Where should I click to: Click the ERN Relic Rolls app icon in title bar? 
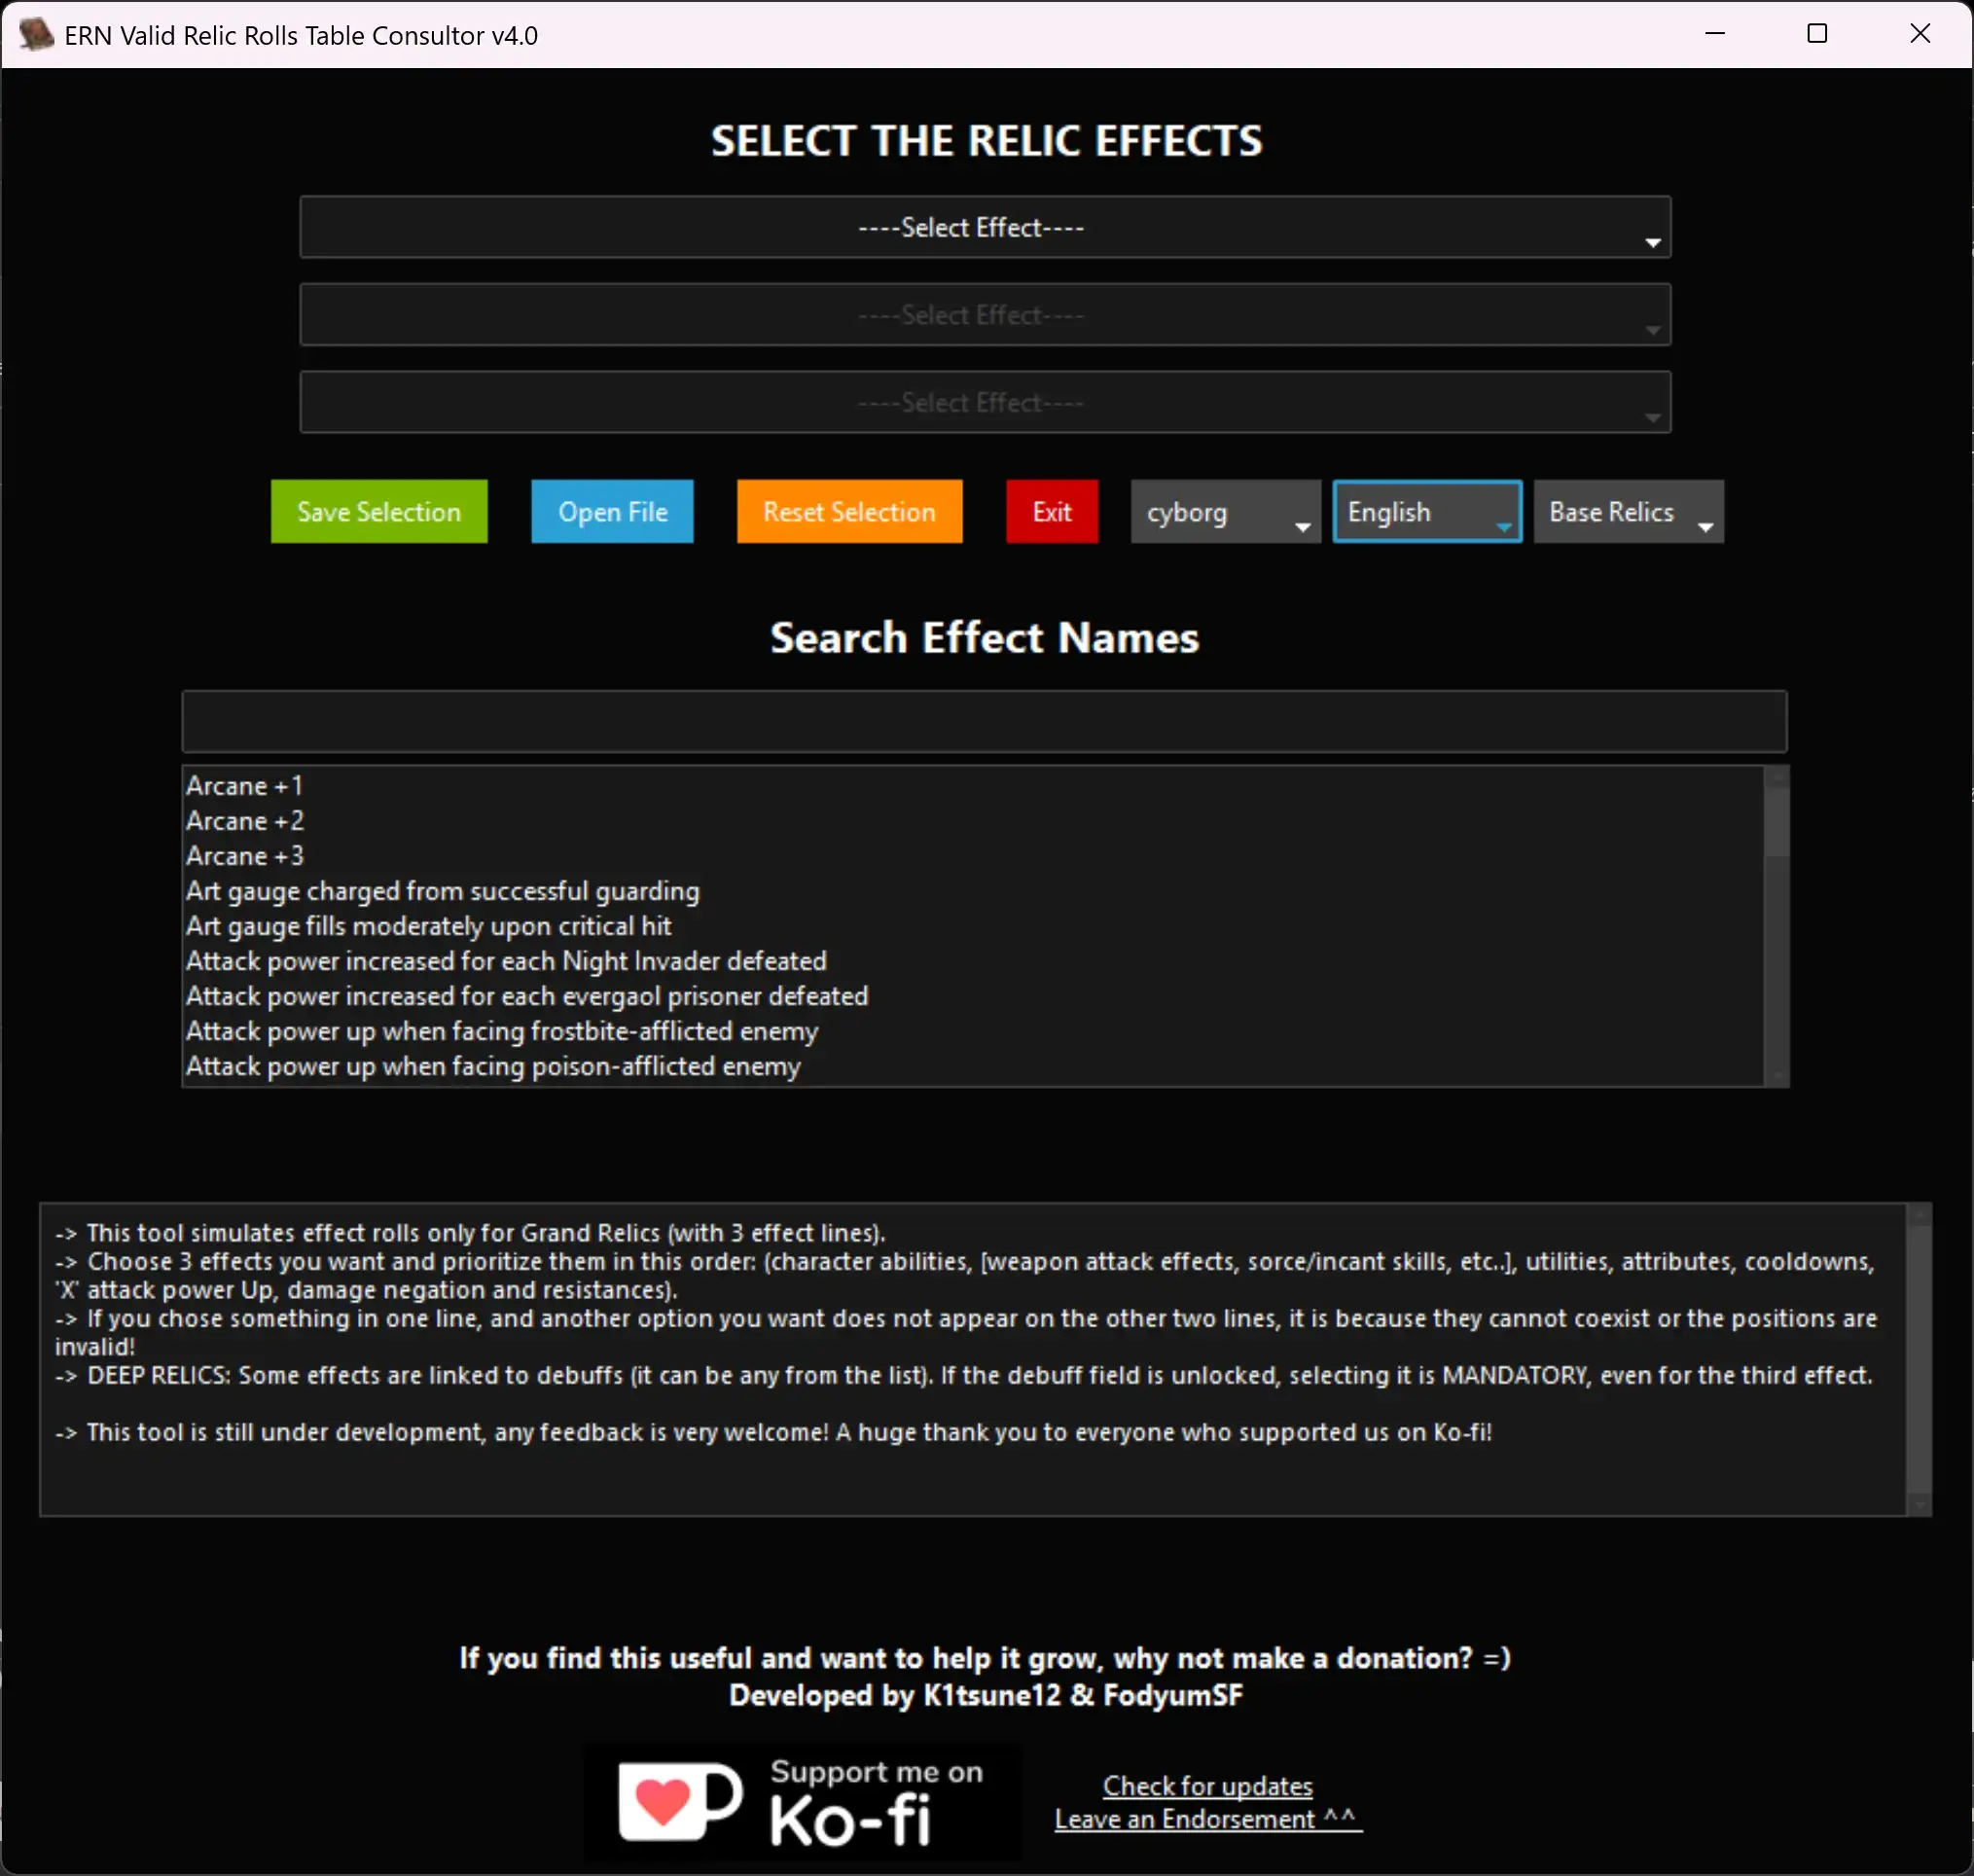click(x=36, y=34)
